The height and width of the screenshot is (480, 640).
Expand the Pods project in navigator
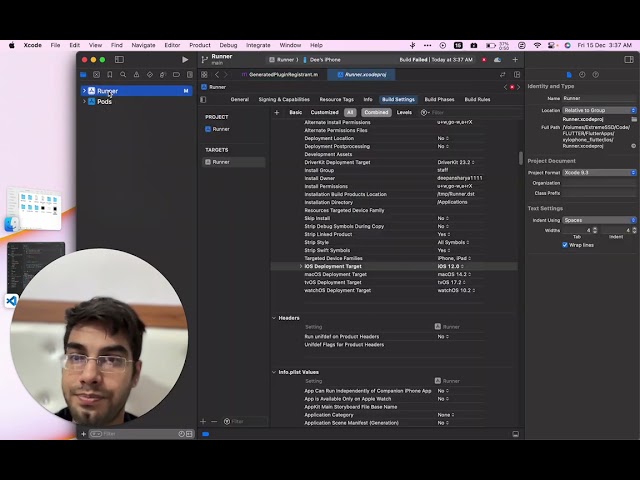[84, 101]
